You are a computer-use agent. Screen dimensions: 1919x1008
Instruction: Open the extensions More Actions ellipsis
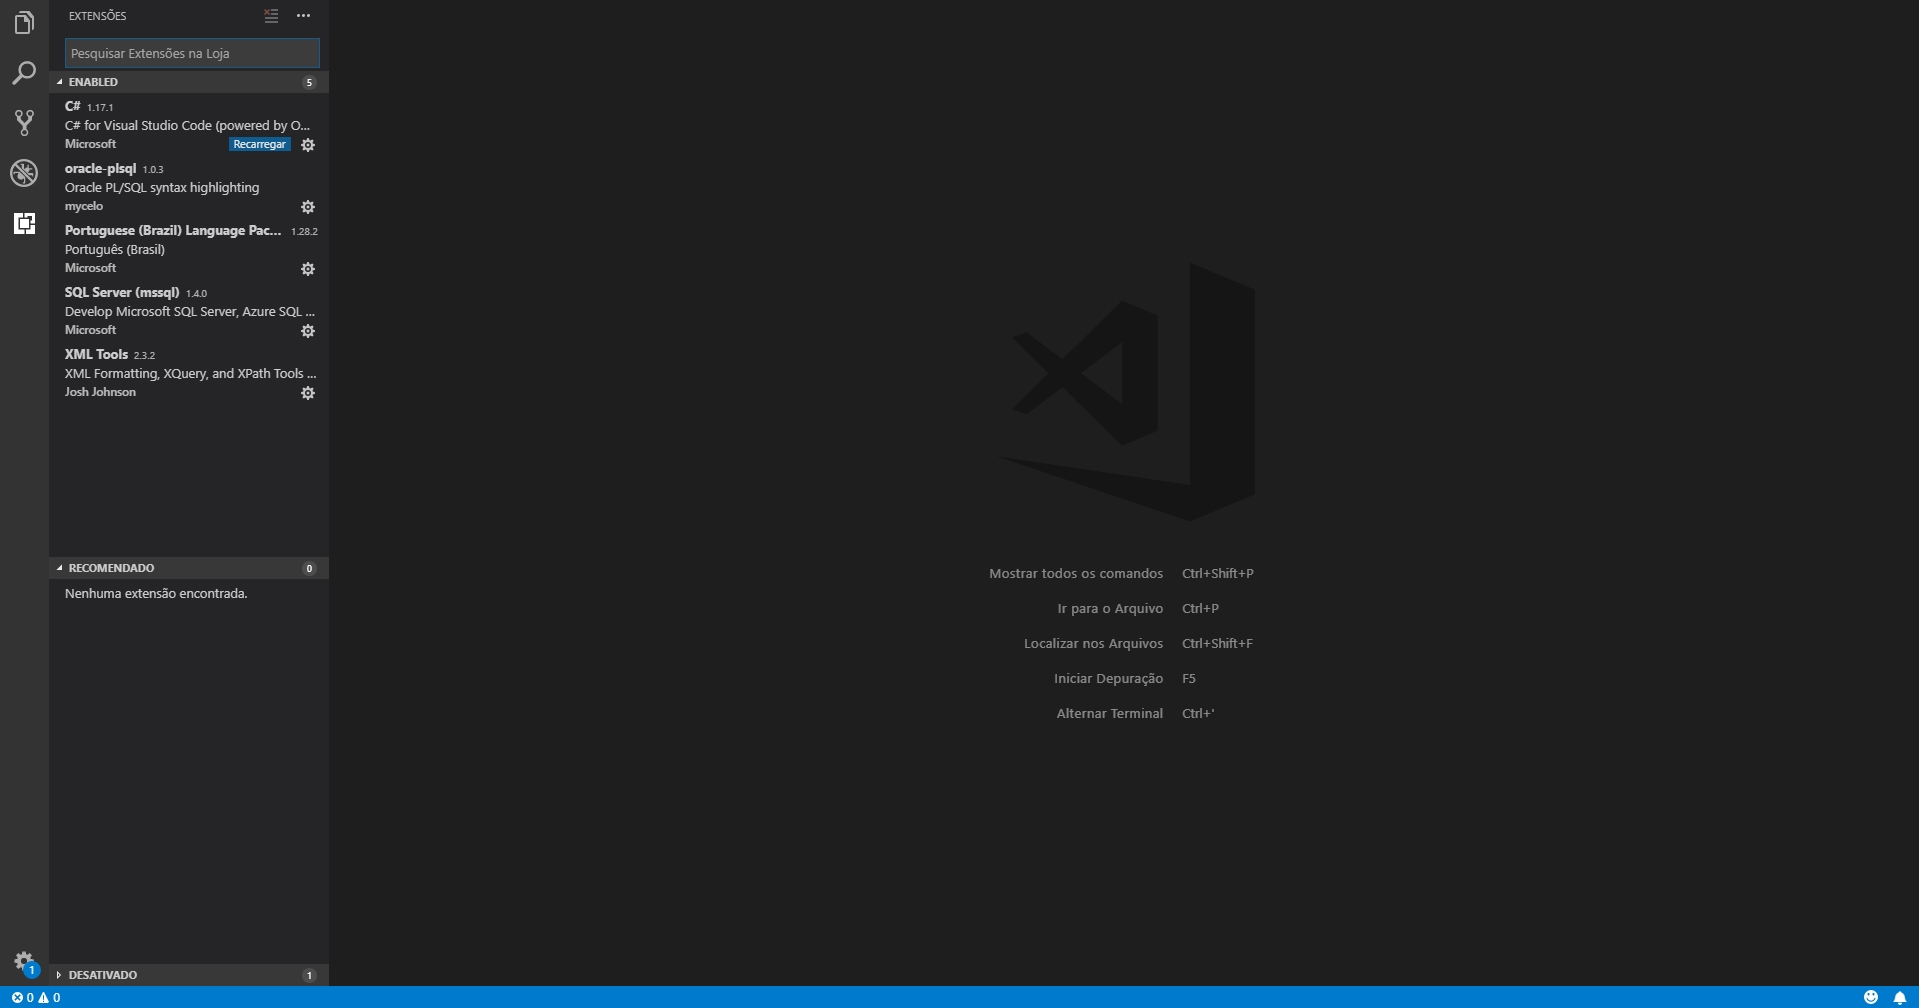[303, 16]
